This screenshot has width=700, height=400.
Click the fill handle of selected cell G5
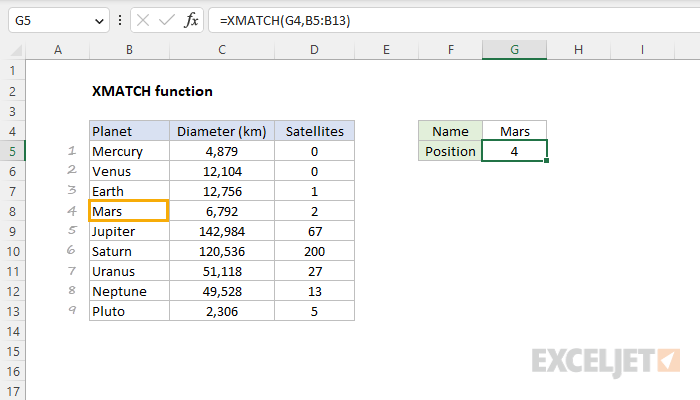546,161
